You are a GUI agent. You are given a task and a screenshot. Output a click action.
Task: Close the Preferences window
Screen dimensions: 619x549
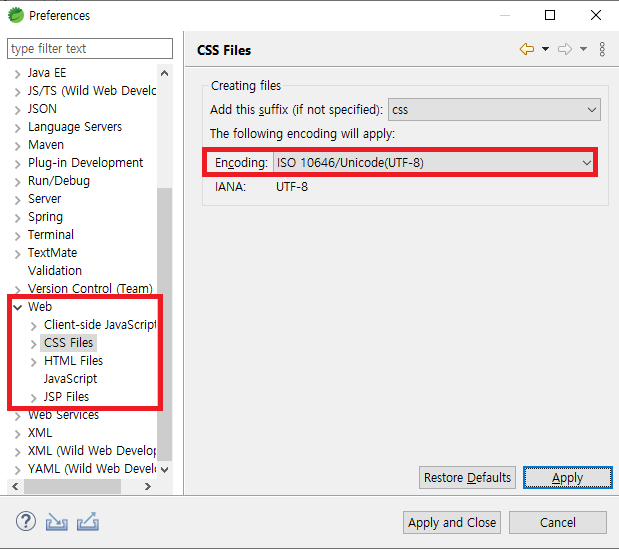pos(596,15)
